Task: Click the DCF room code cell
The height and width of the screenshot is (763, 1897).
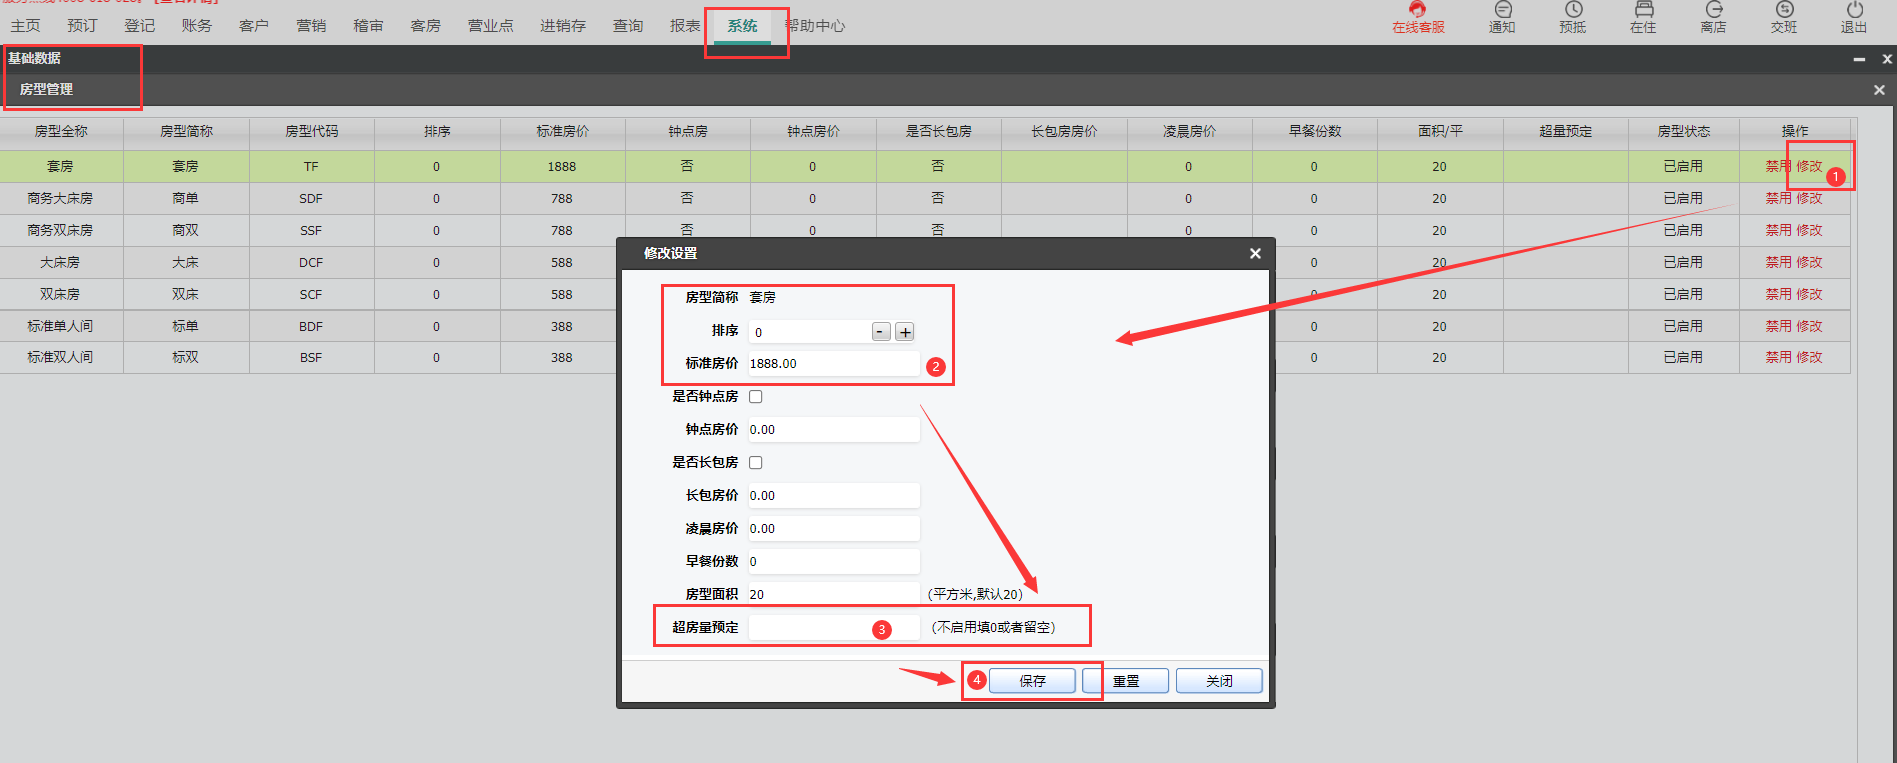Action: [x=311, y=262]
